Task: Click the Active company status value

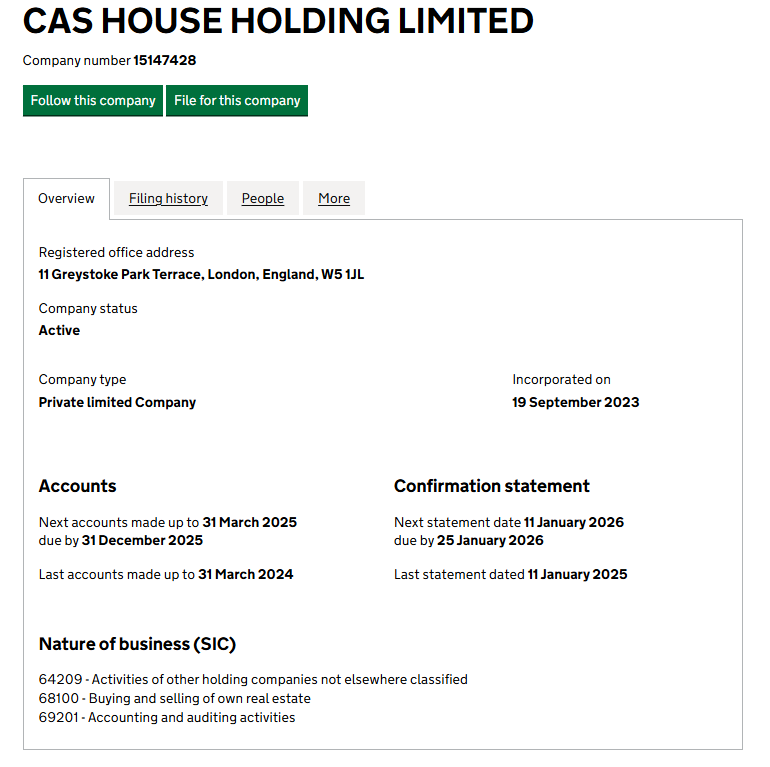Action: tap(59, 330)
